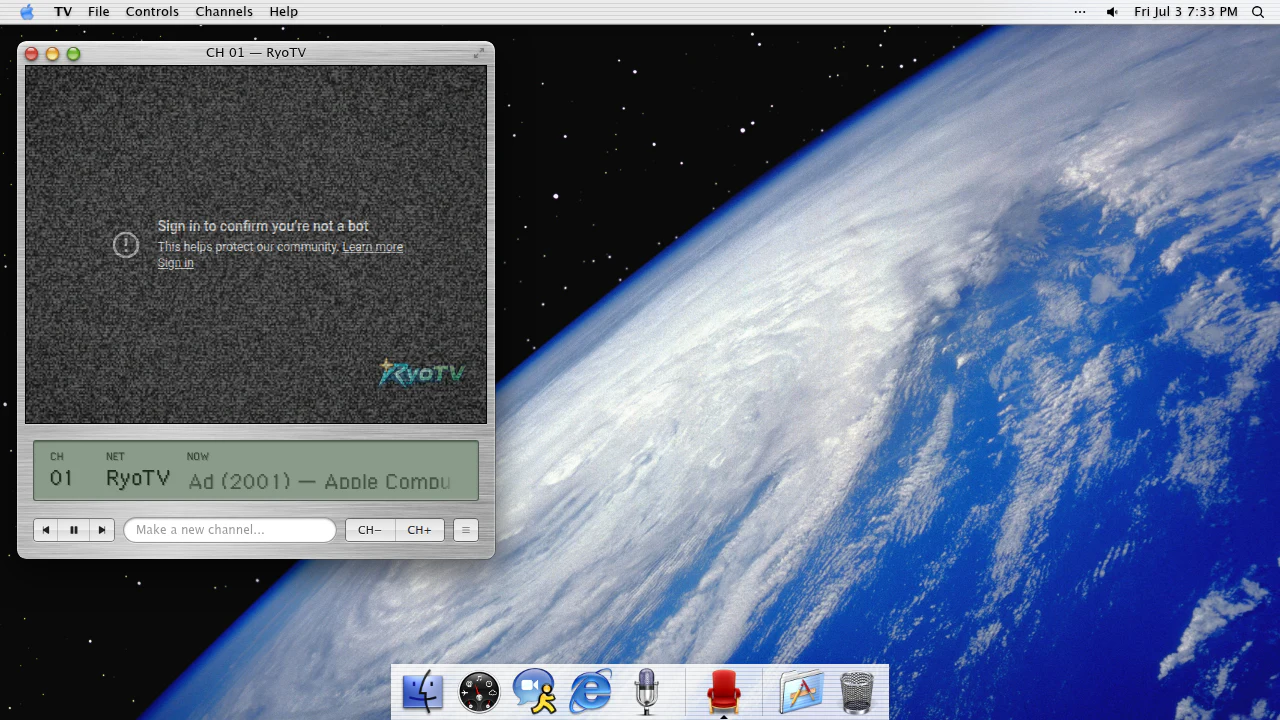1280x720 pixels.
Task: Launch the Safari compass icon in dock
Action: (479, 691)
